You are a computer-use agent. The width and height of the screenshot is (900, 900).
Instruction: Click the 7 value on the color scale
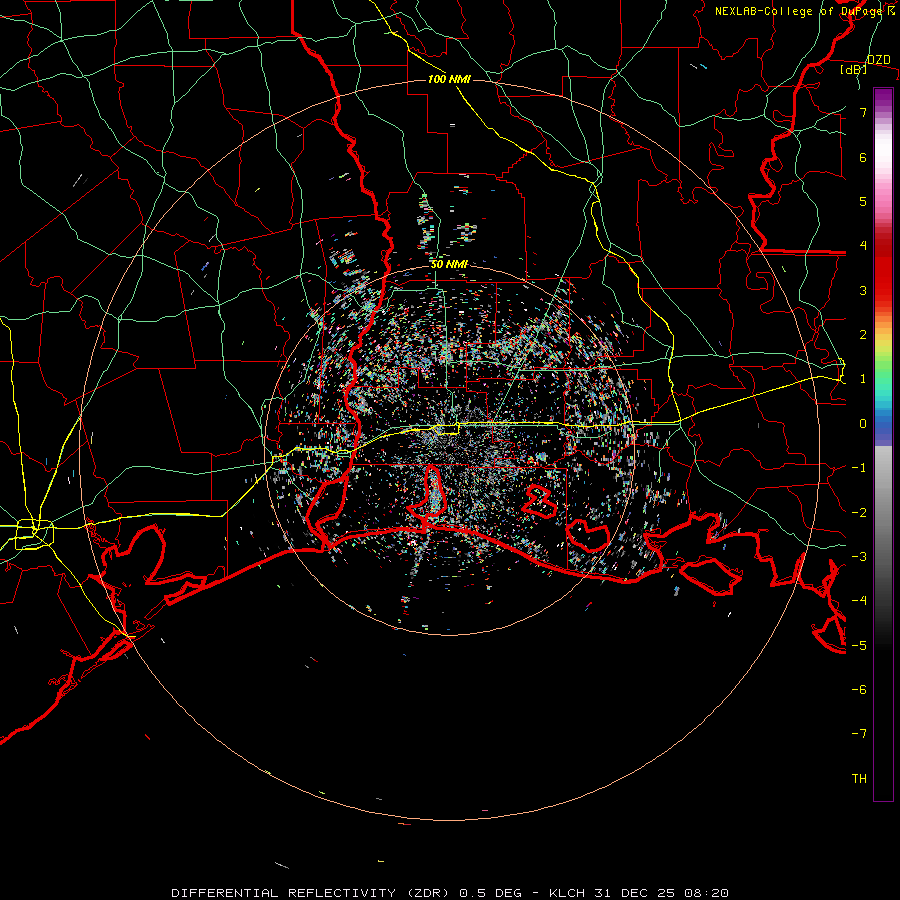coord(863,112)
